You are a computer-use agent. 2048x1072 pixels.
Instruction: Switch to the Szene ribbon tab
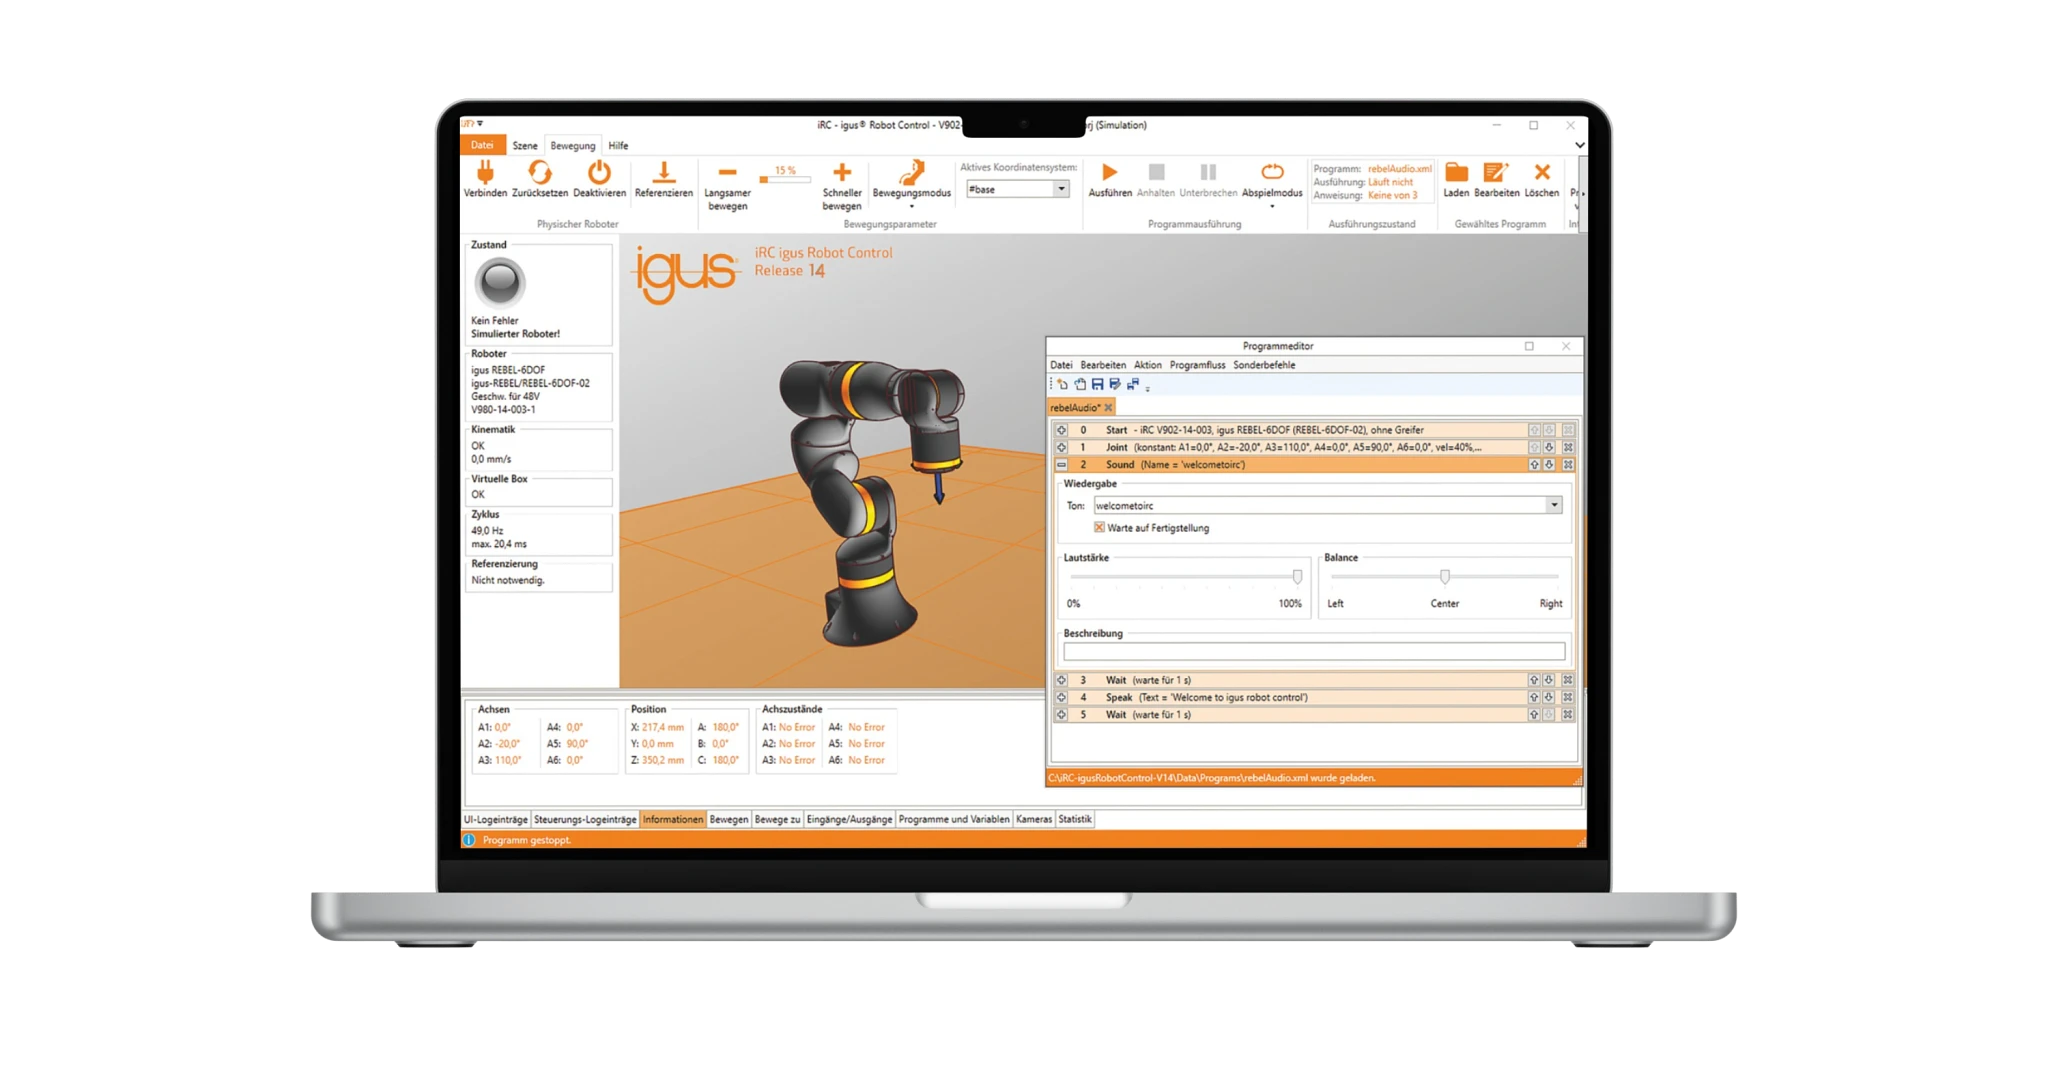coord(524,146)
